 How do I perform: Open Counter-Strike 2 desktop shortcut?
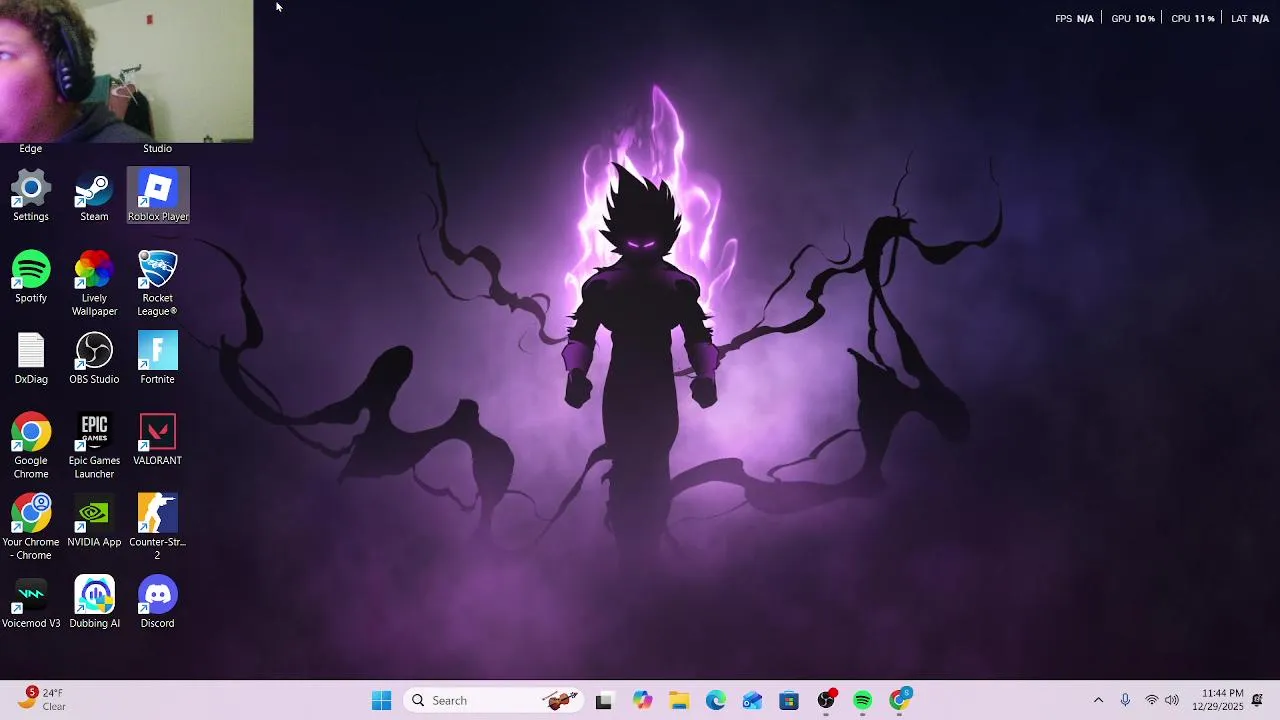tap(157, 528)
